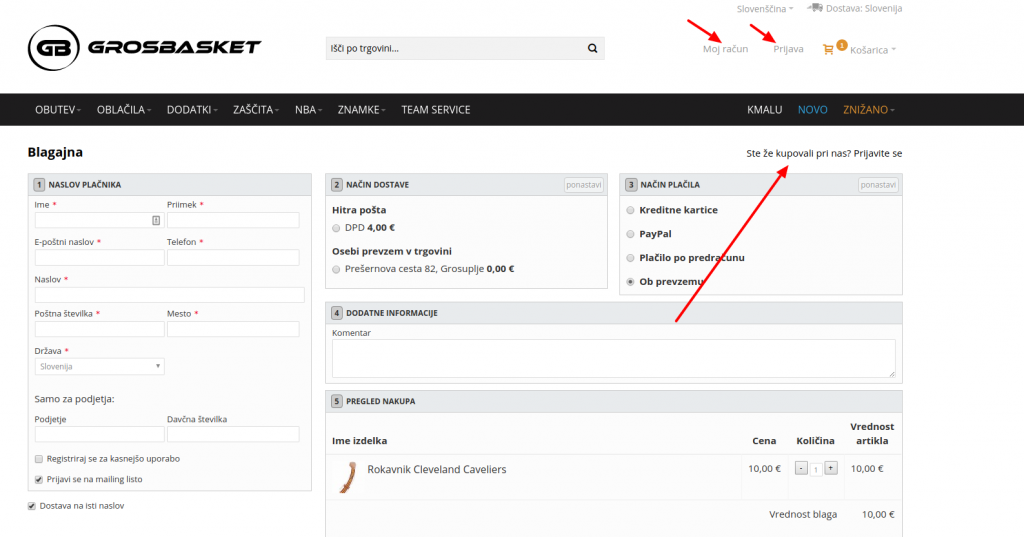Enable Registriraj se za kasnejšo uporabo
Image resolution: width=1024 pixels, height=537 pixels.
pyautogui.click(x=39, y=459)
